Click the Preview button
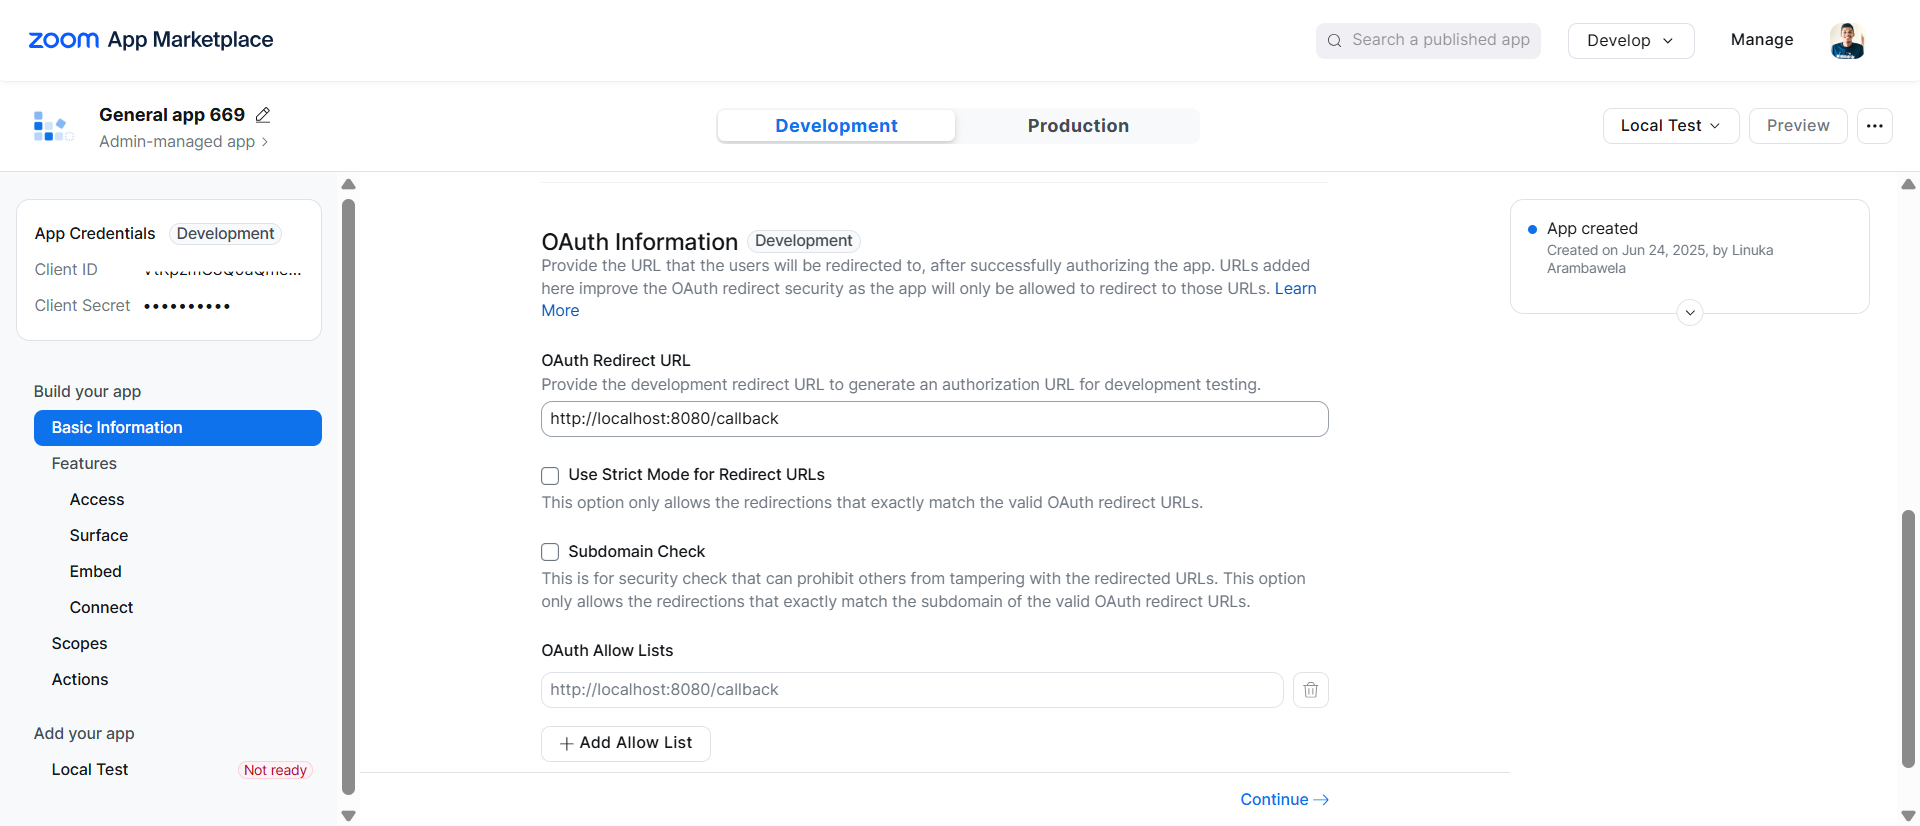 1798,126
